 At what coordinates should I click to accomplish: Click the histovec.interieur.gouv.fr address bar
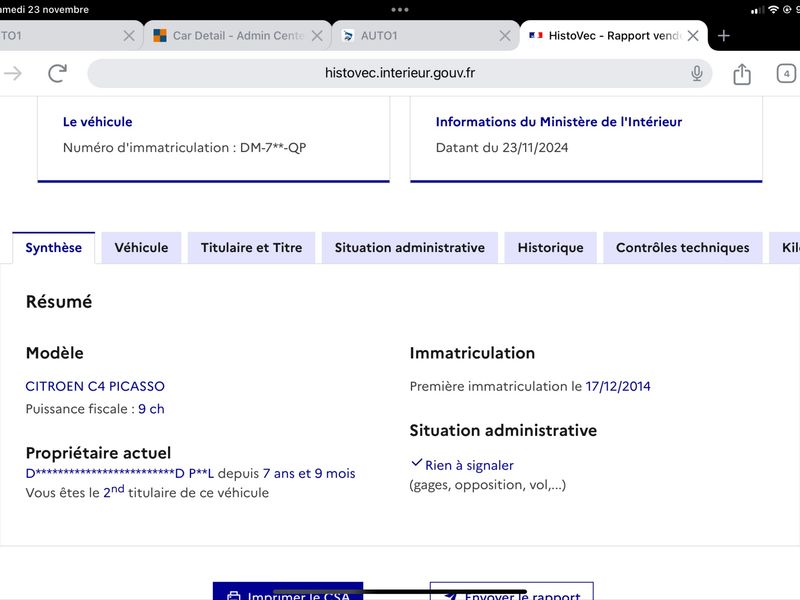[399, 73]
